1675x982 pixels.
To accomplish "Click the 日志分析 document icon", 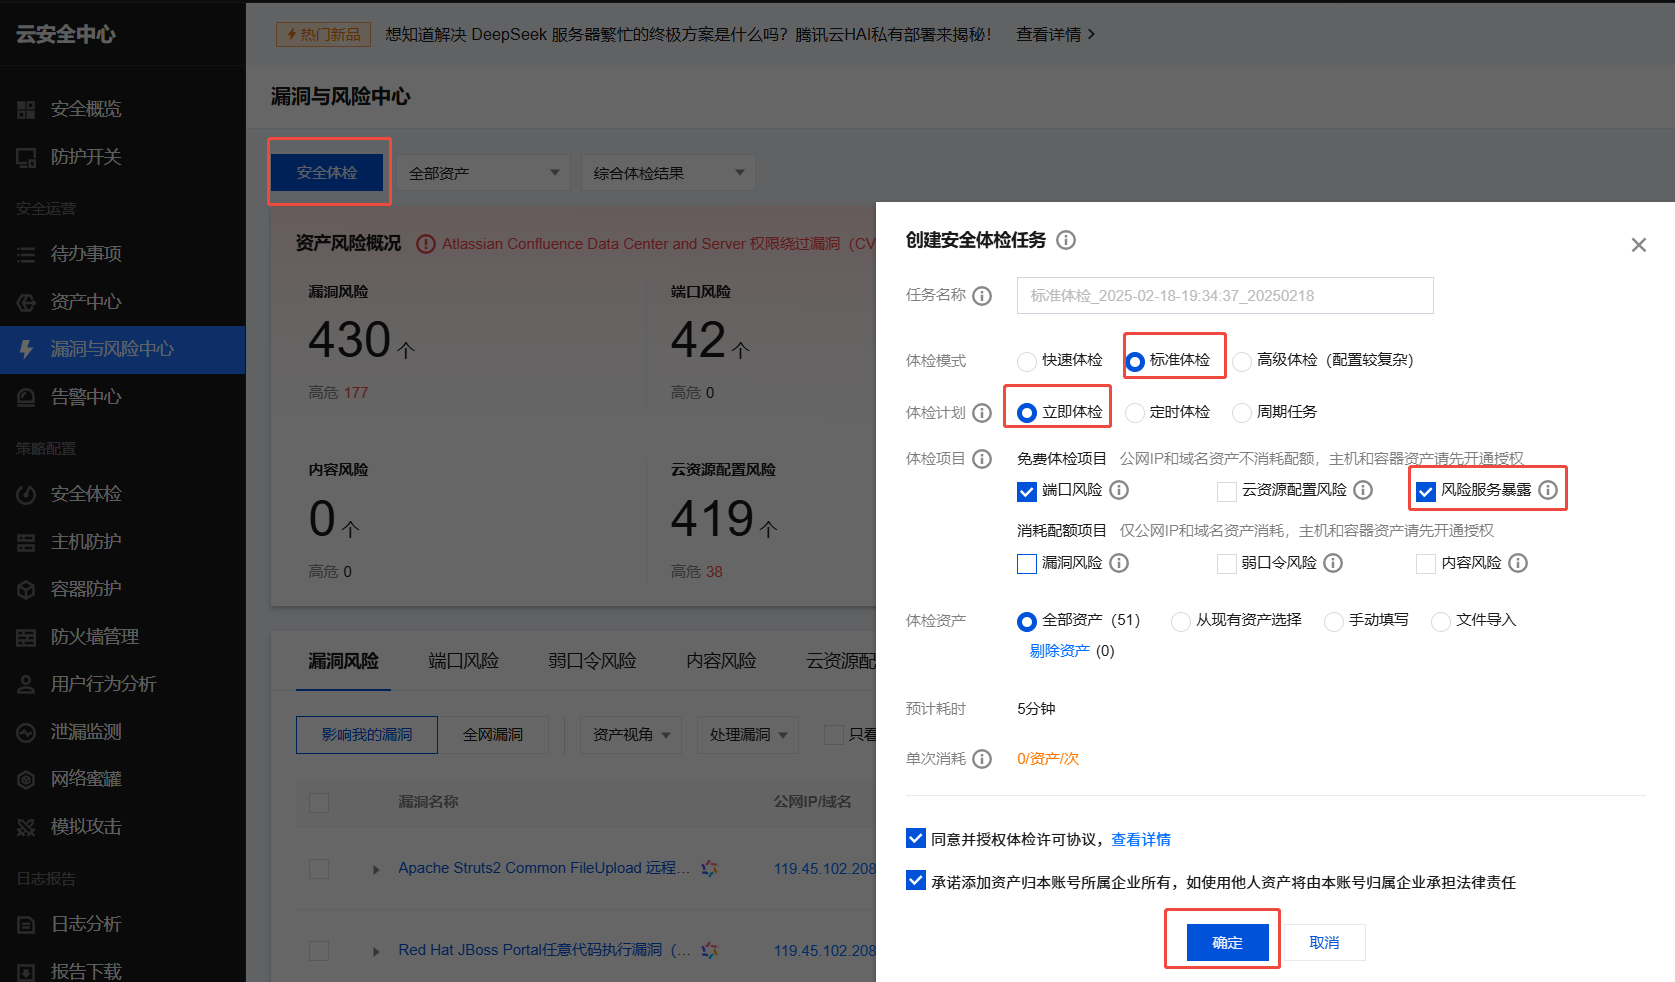I will coord(26,924).
